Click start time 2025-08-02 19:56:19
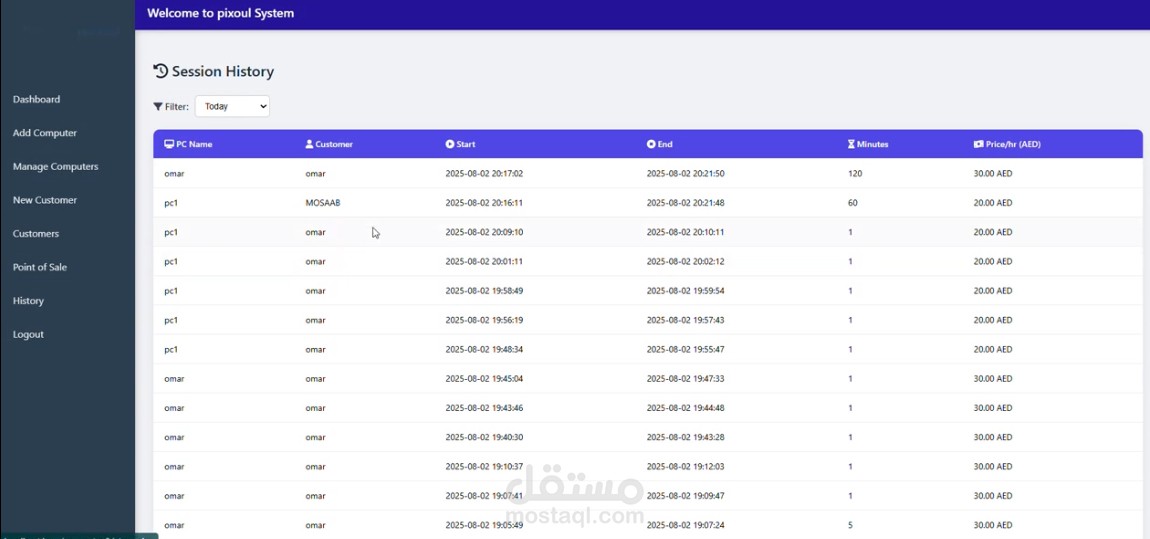Image resolution: width=1150 pixels, height=539 pixels. (484, 320)
